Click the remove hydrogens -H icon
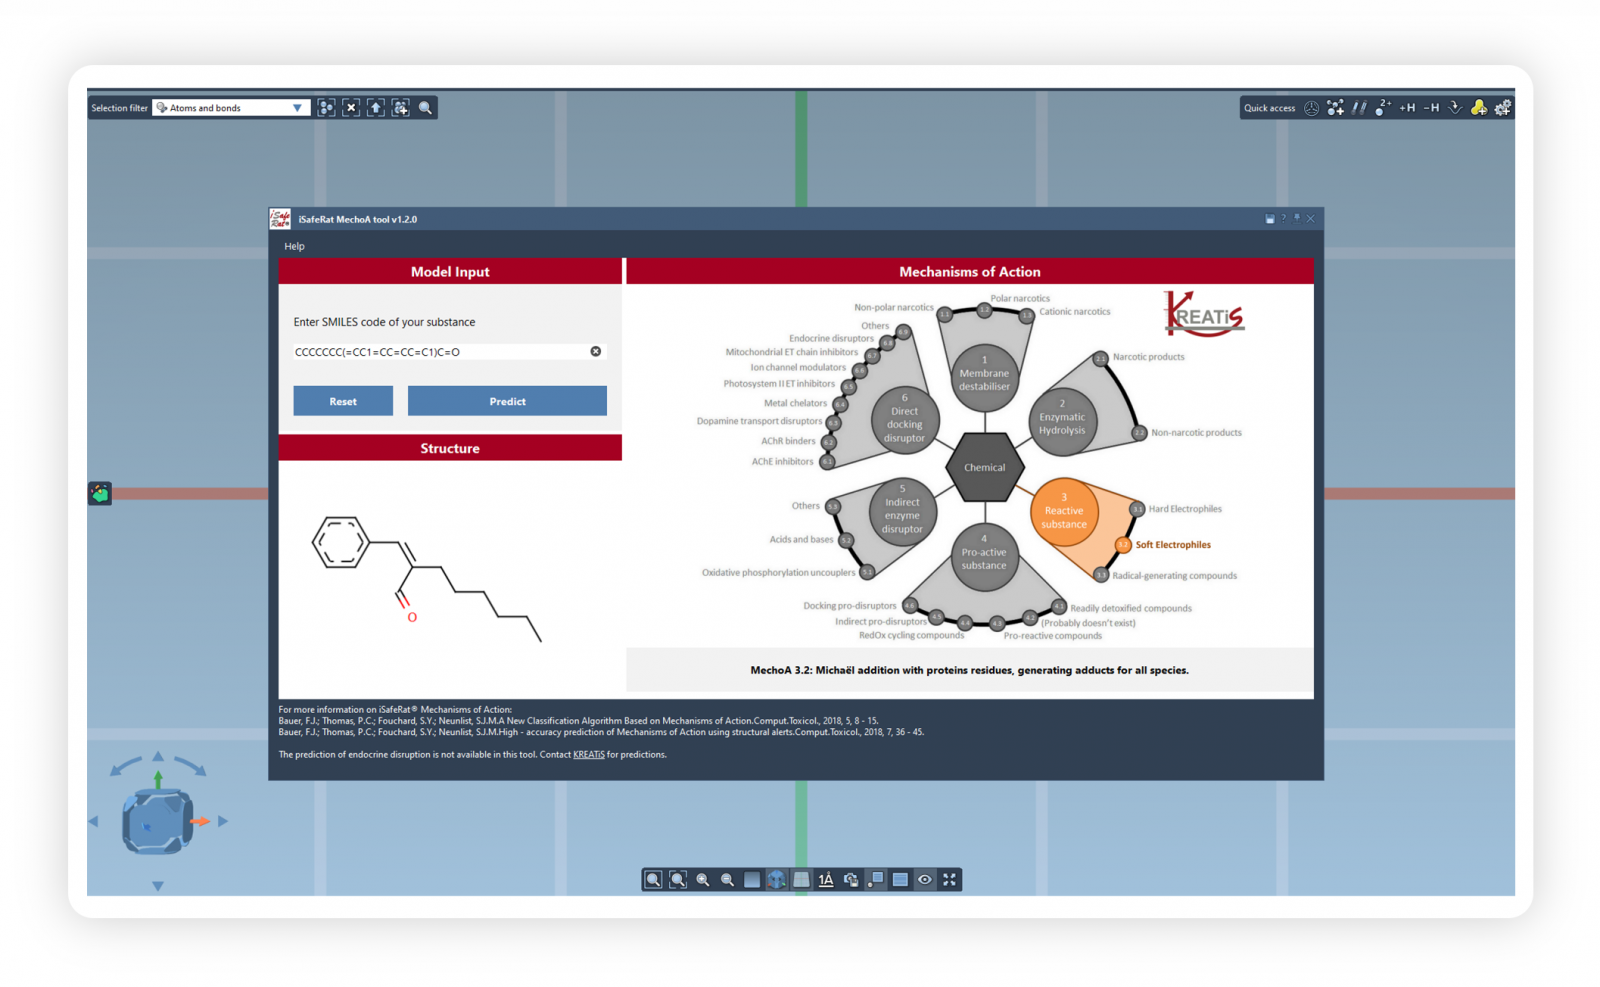Image resolution: width=1600 pixels, height=987 pixels. click(1431, 108)
